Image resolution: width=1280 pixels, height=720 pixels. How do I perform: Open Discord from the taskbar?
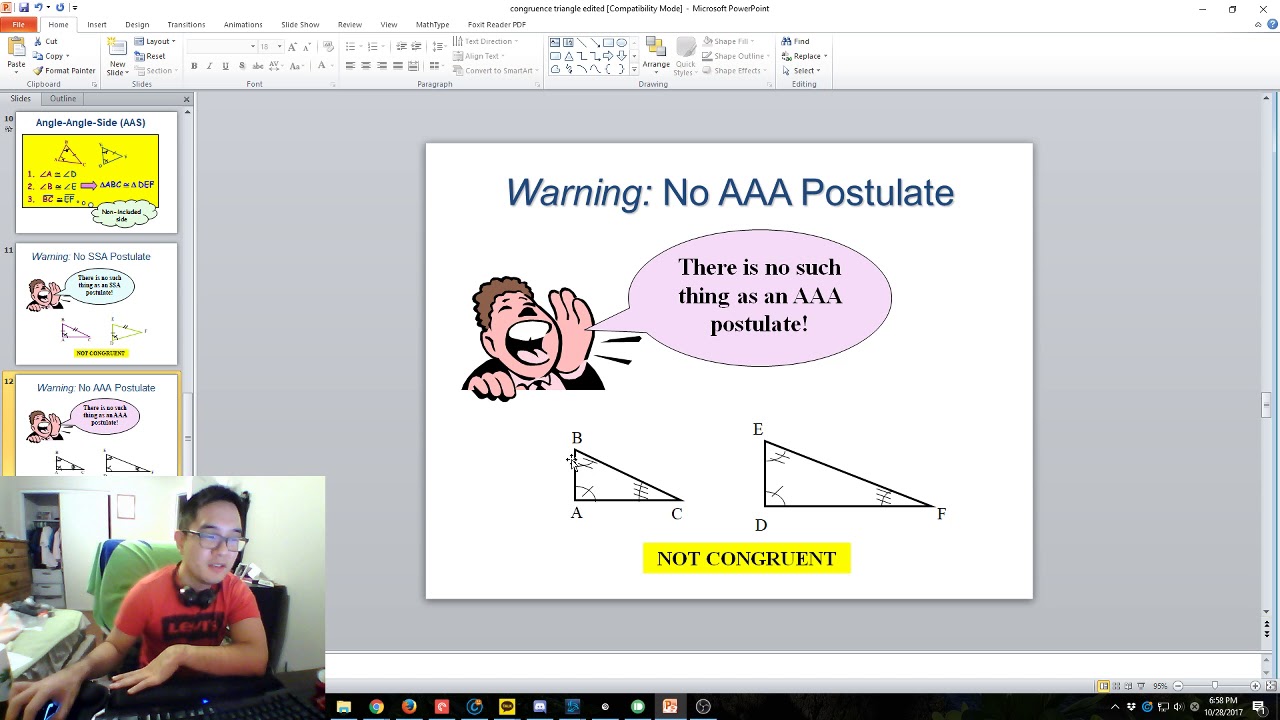(540, 707)
